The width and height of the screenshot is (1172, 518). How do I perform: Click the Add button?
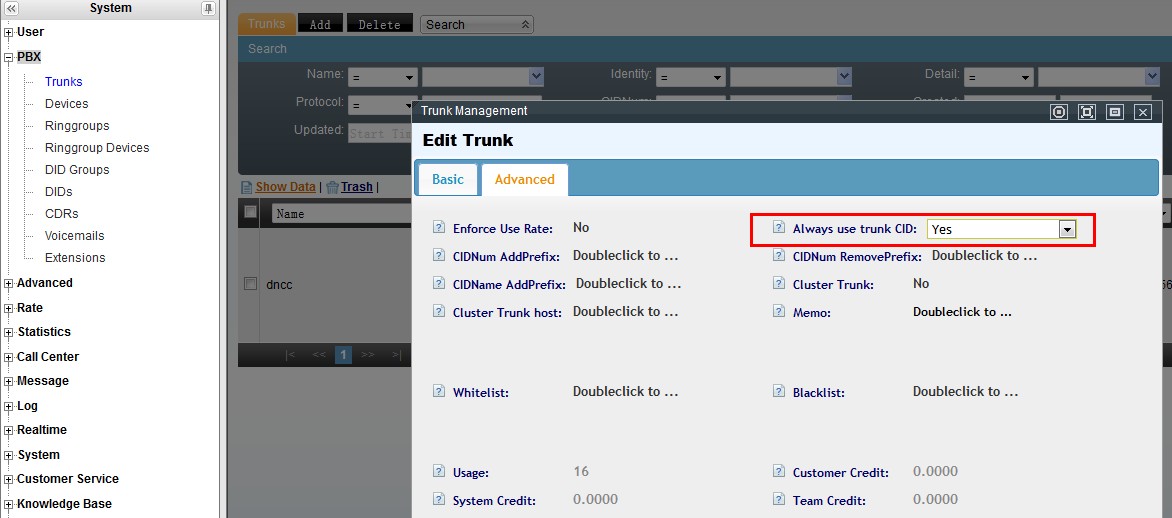click(x=320, y=24)
